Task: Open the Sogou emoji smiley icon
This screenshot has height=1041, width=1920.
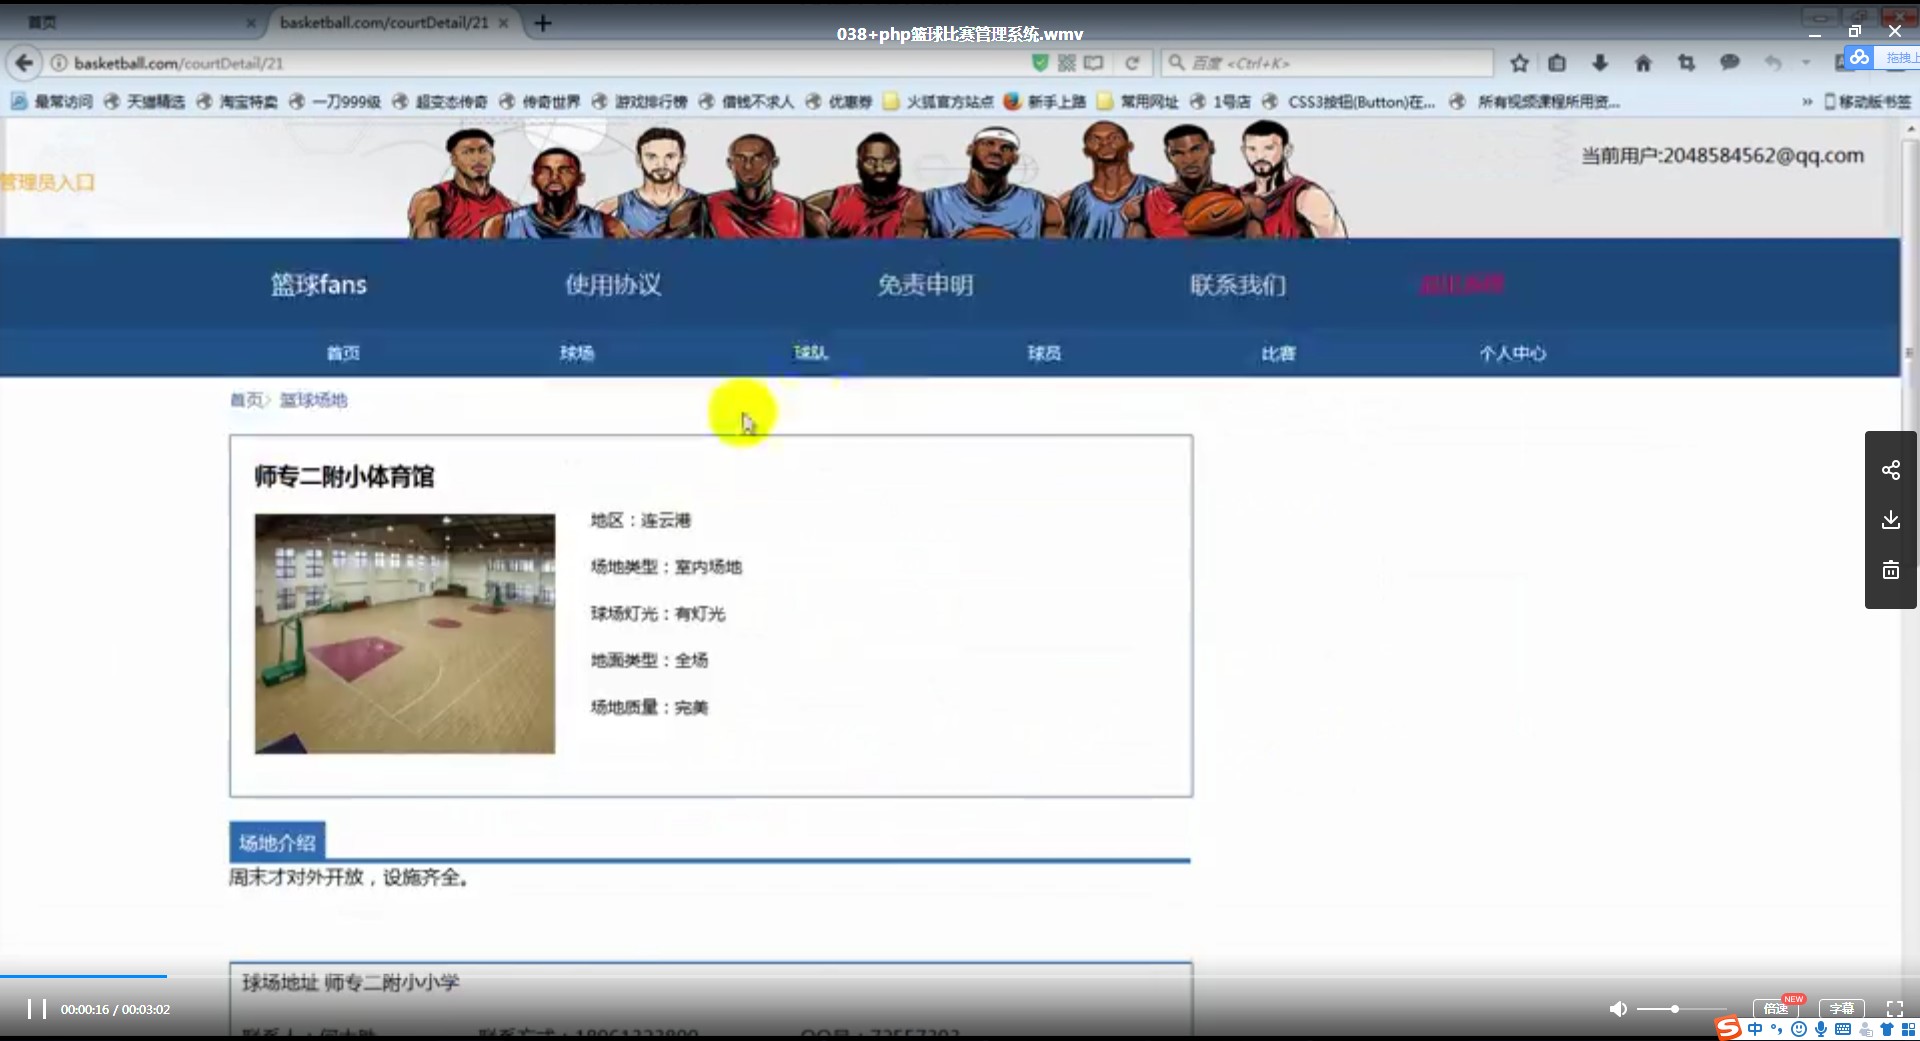Action: point(1799,1029)
